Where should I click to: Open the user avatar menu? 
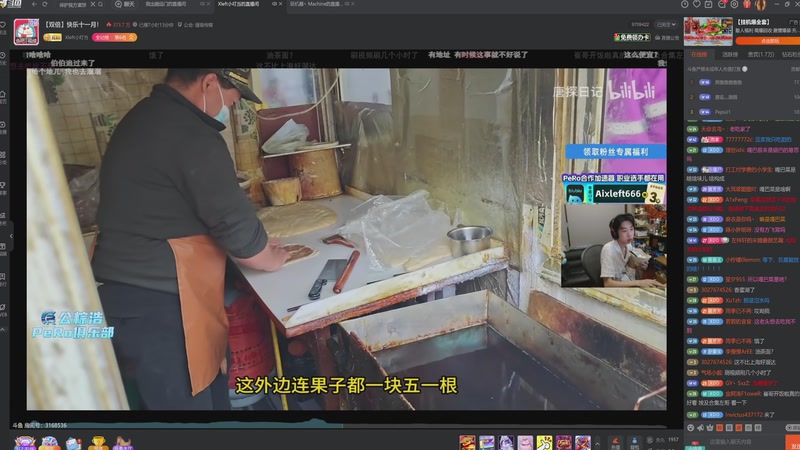[x=760, y=5]
